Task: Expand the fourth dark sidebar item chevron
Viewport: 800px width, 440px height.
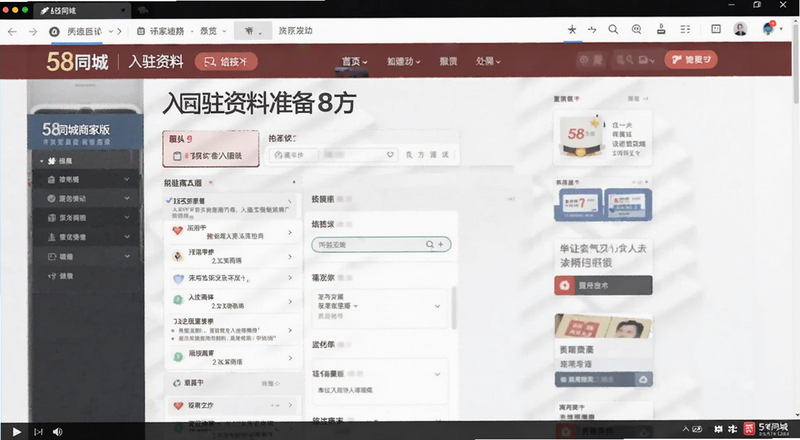Action: tap(127, 237)
